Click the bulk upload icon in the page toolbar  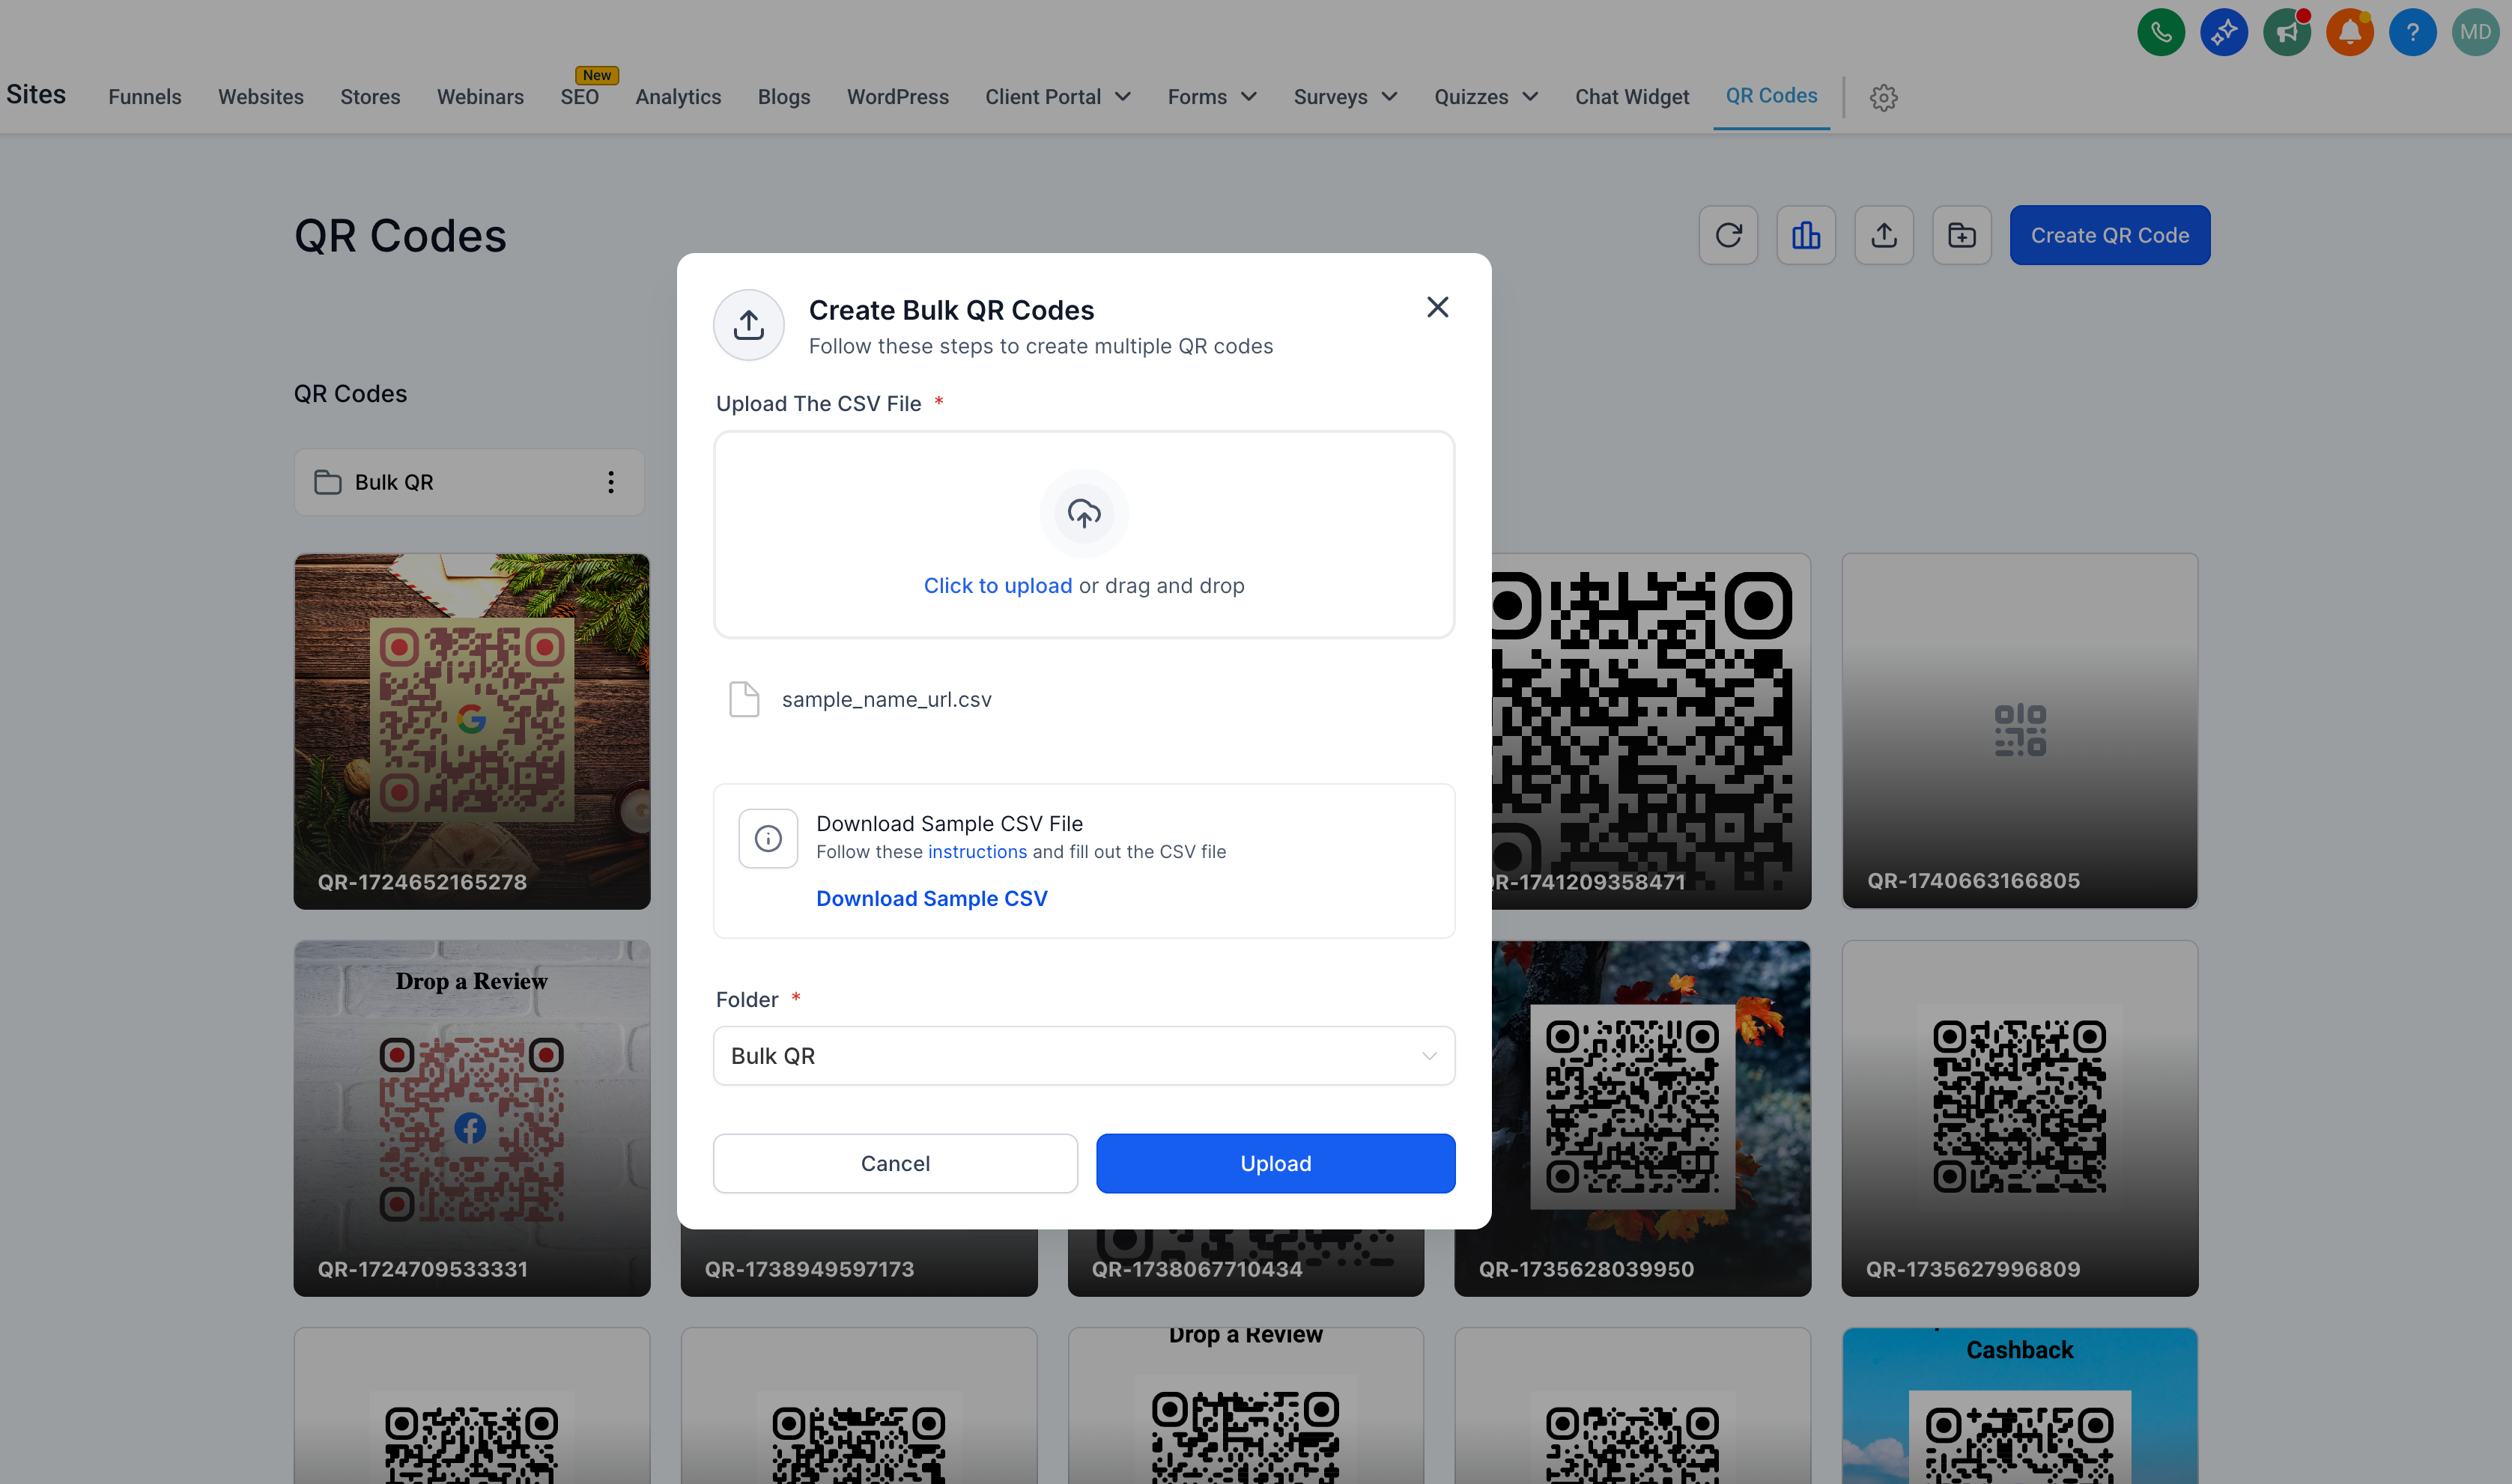tap(1884, 235)
